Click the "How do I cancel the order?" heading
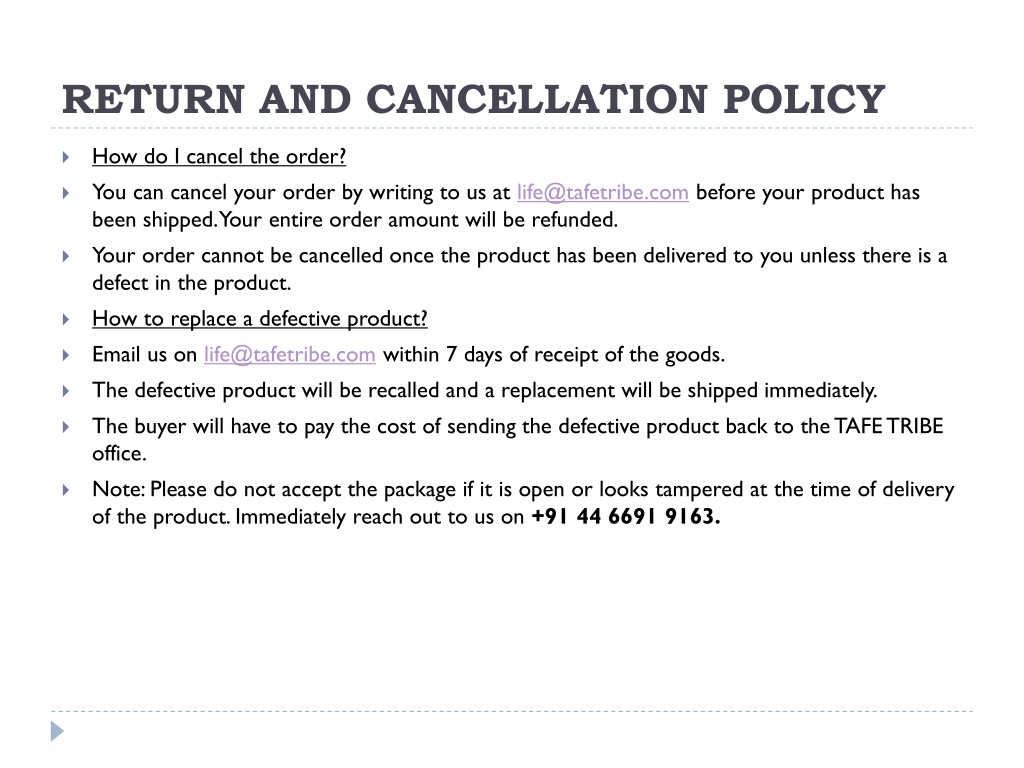 (219, 156)
